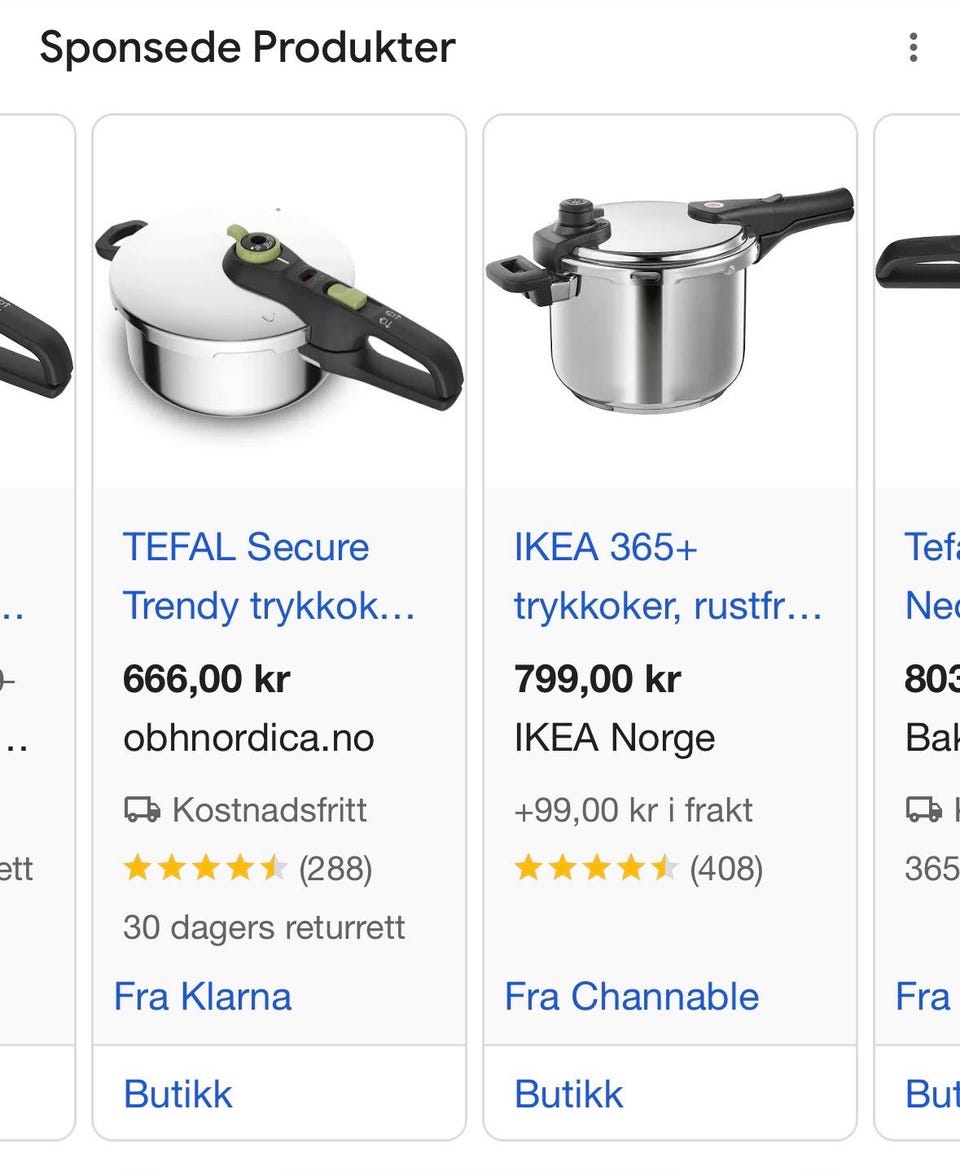
Task: Open the Fra Klarna link
Action: pyautogui.click(x=202, y=997)
